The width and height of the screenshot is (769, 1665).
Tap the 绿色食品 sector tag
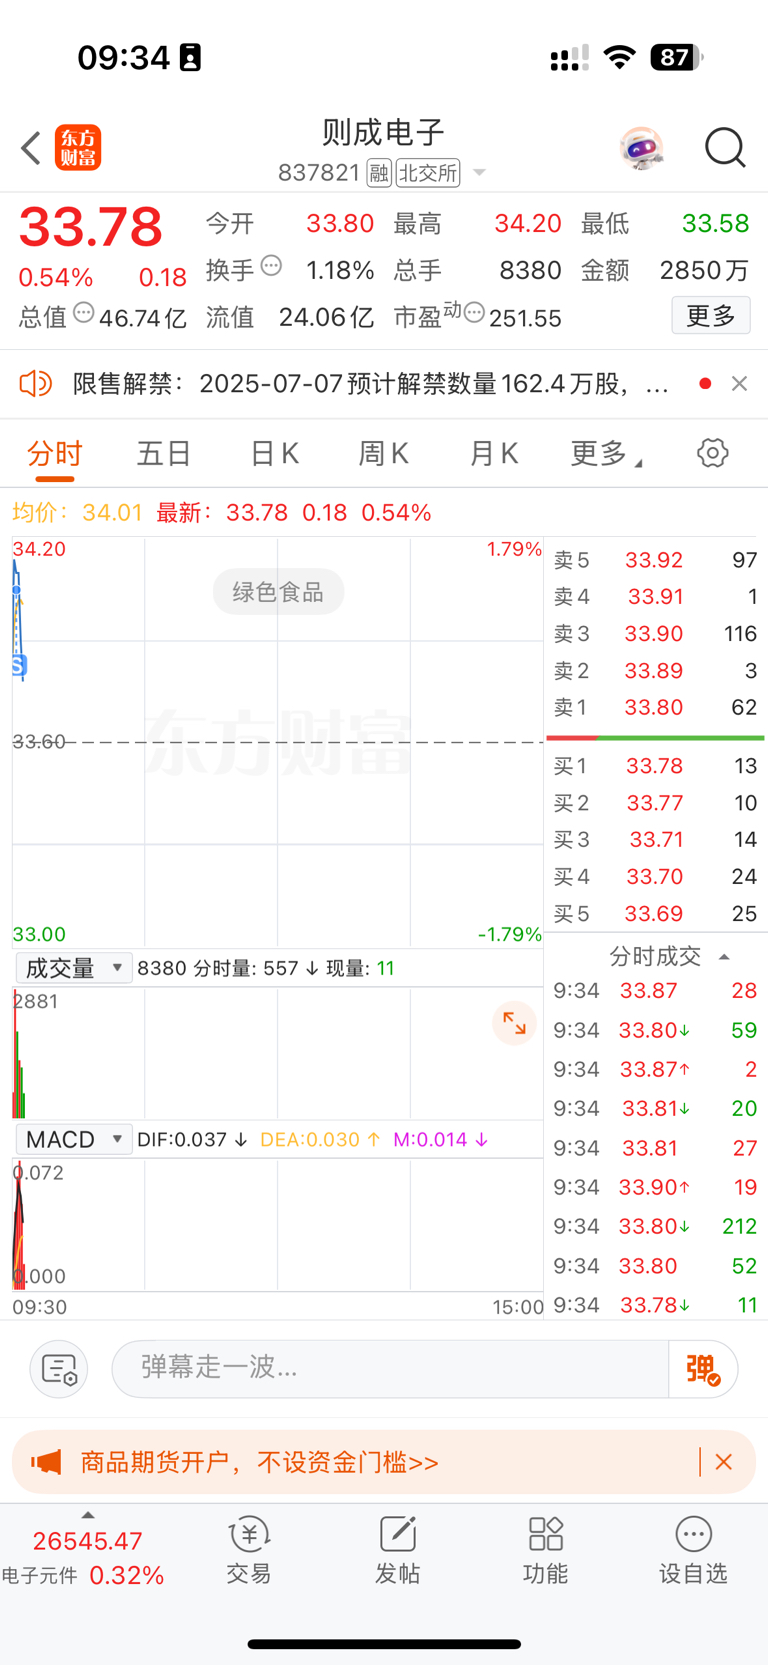[278, 592]
